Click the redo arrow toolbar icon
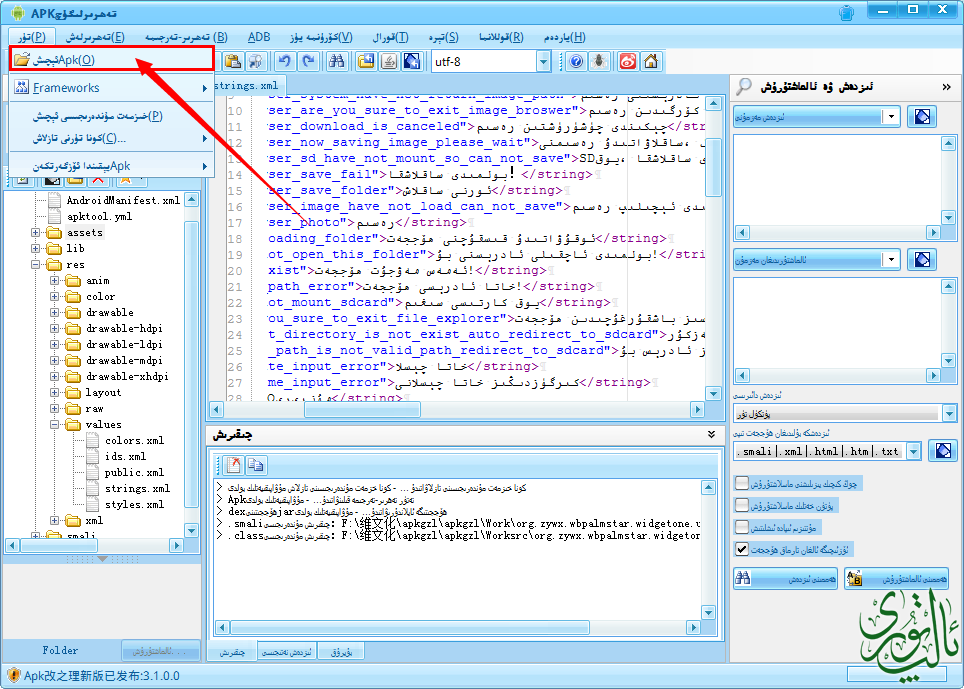Screen dimensions: 964x689 click(309, 61)
